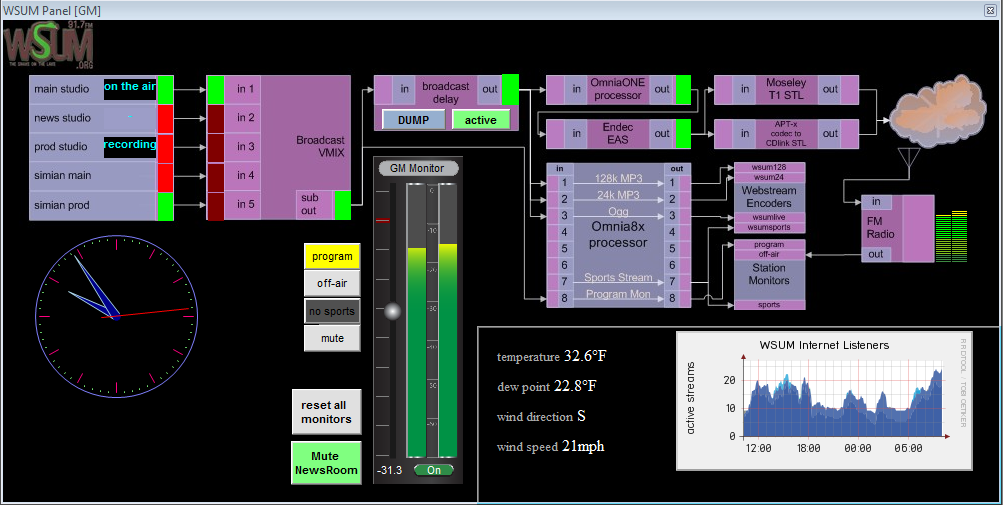Click the analog clock face
This screenshot has width=1003, height=505.
click(116, 316)
